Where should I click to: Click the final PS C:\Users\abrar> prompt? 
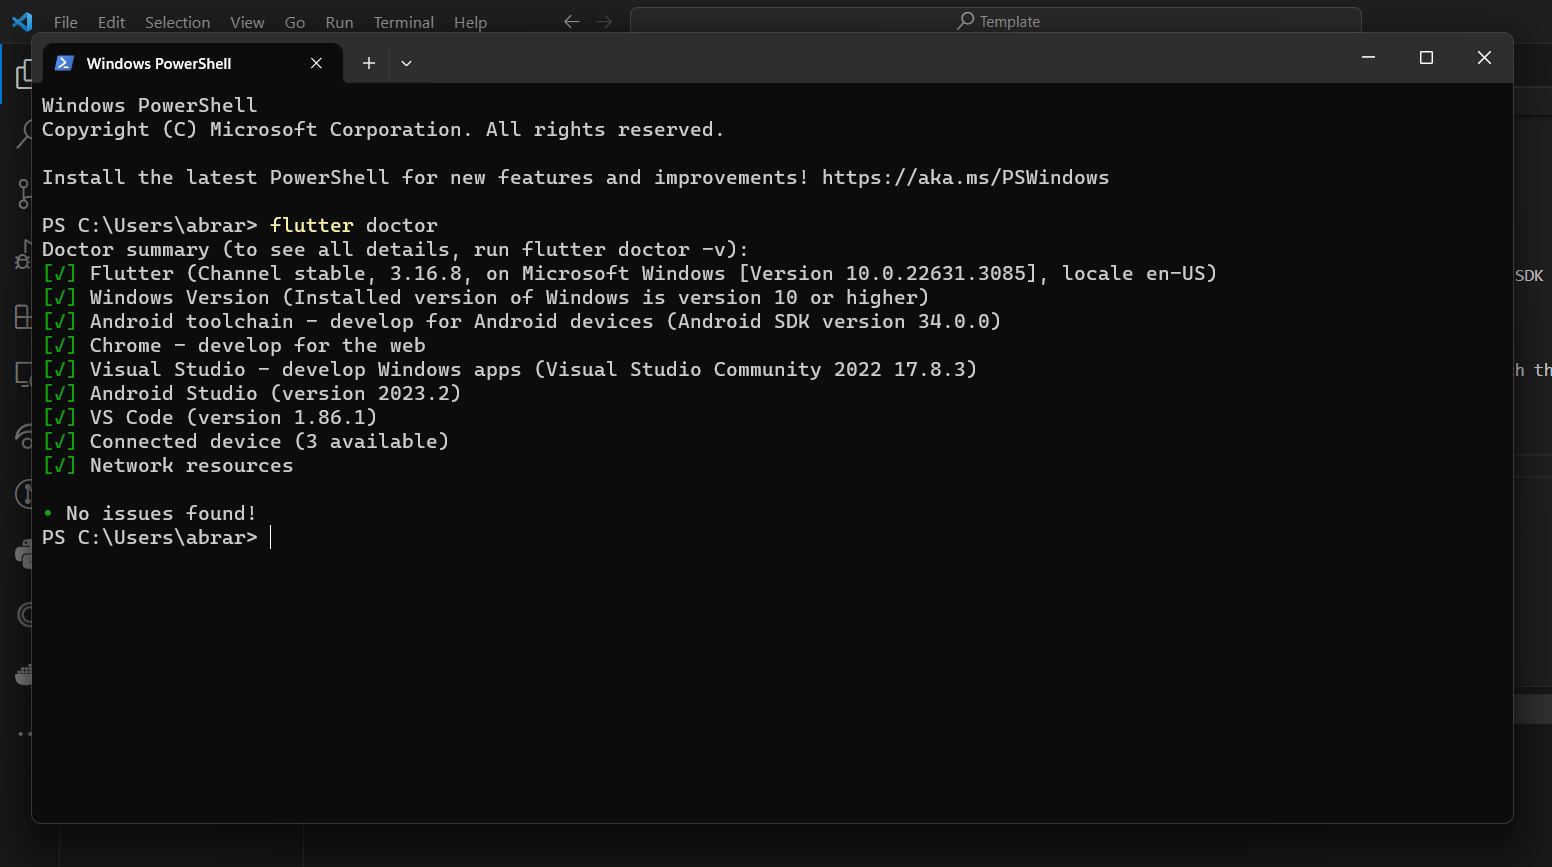pyautogui.click(x=150, y=538)
